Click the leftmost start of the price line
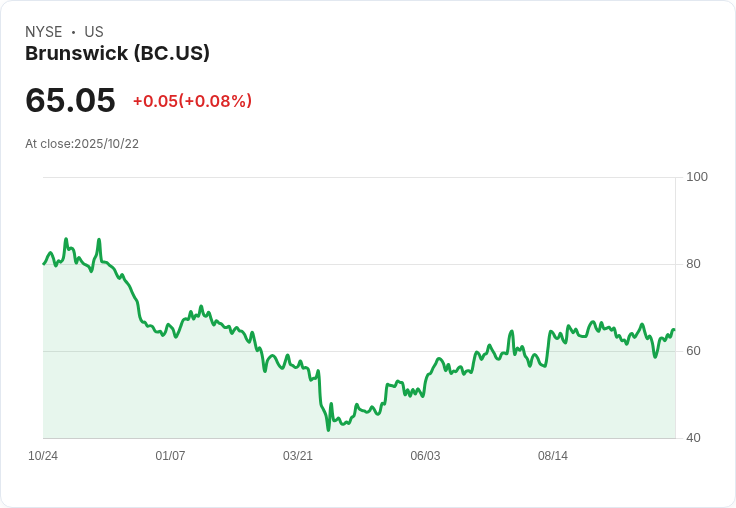 pos(44,263)
